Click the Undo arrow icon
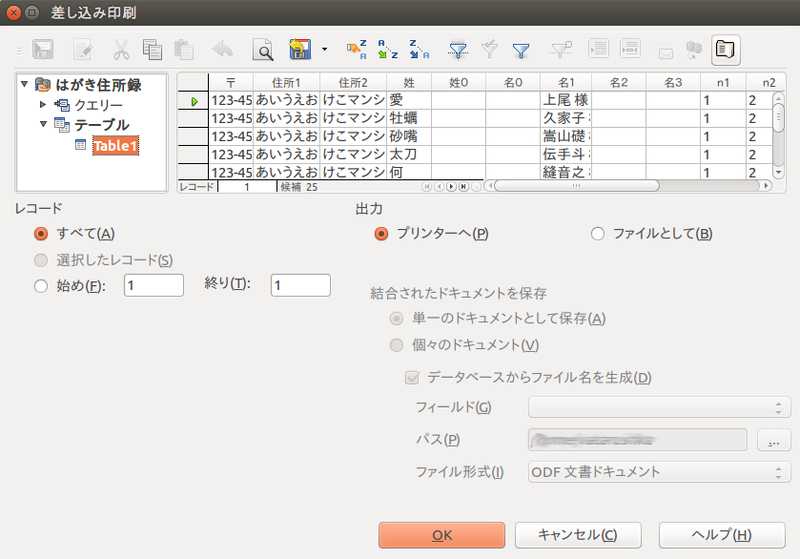 coord(222,49)
